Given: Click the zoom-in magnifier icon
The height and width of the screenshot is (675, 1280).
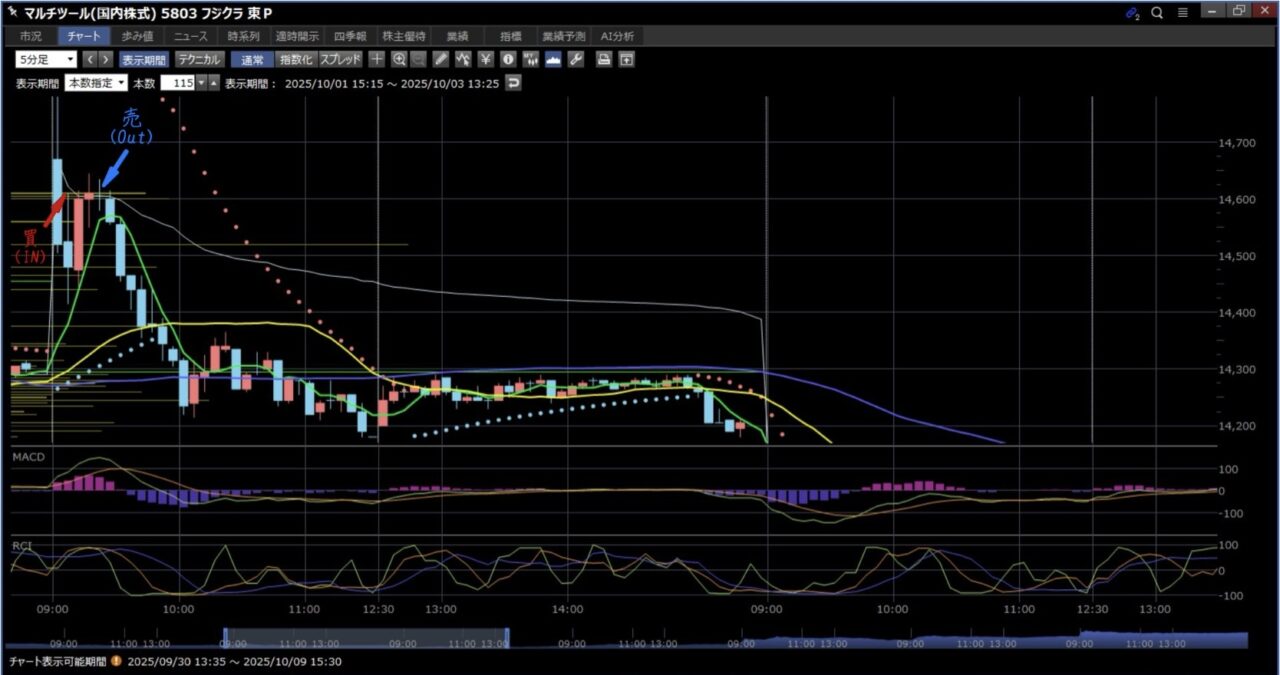Looking at the screenshot, I should [399, 60].
